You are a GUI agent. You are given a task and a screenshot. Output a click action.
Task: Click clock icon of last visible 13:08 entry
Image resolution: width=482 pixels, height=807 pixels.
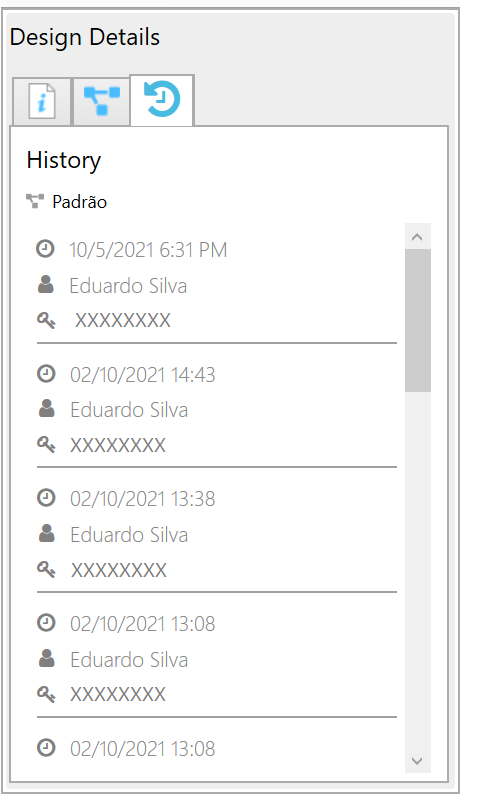(46, 748)
